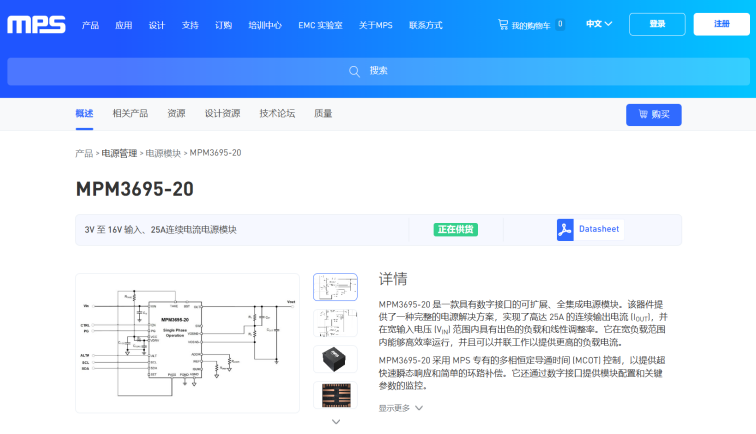756x434 pixels.
Task: Expand description with 显示更多
Action: click(400, 408)
